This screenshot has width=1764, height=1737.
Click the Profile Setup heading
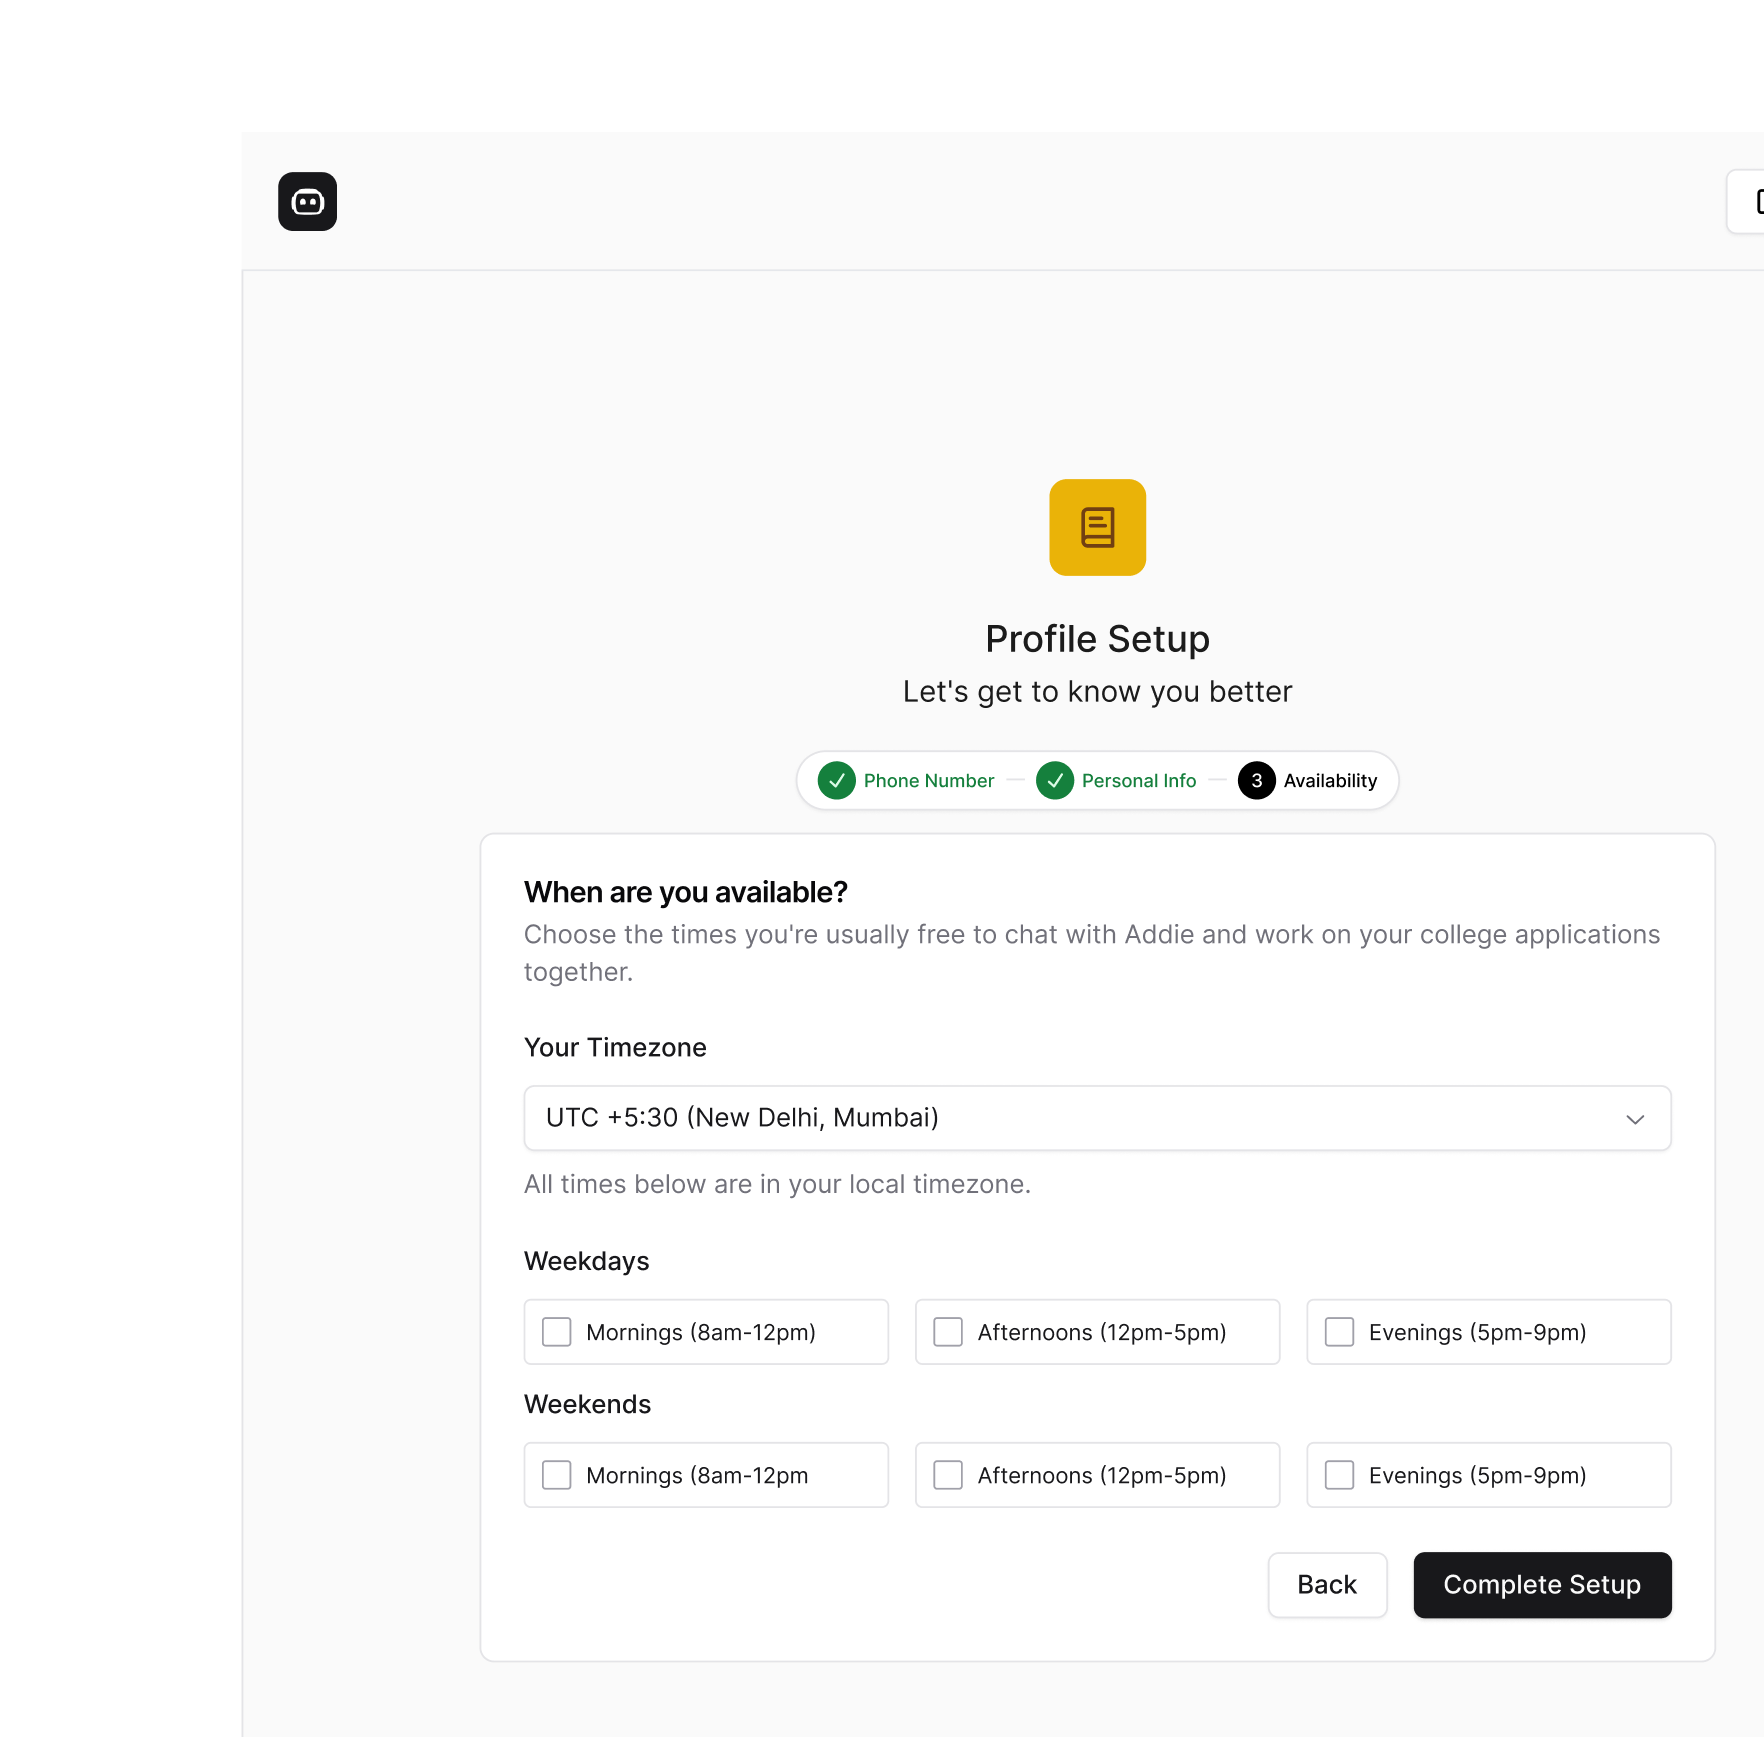click(x=1097, y=639)
